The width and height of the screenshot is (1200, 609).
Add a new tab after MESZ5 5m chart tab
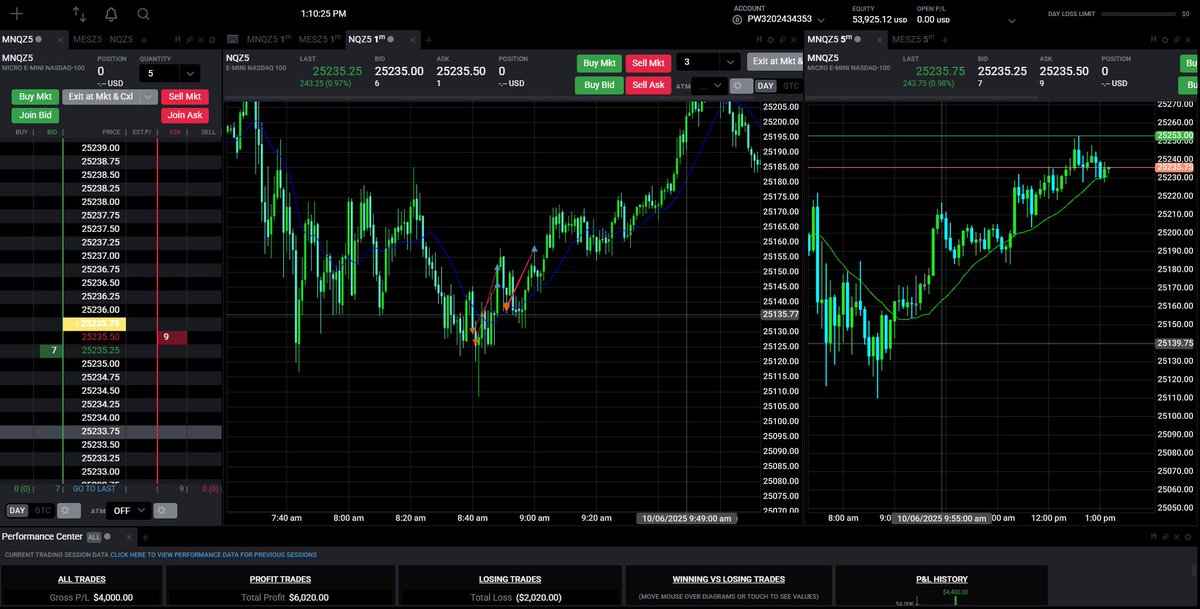[944, 39]
